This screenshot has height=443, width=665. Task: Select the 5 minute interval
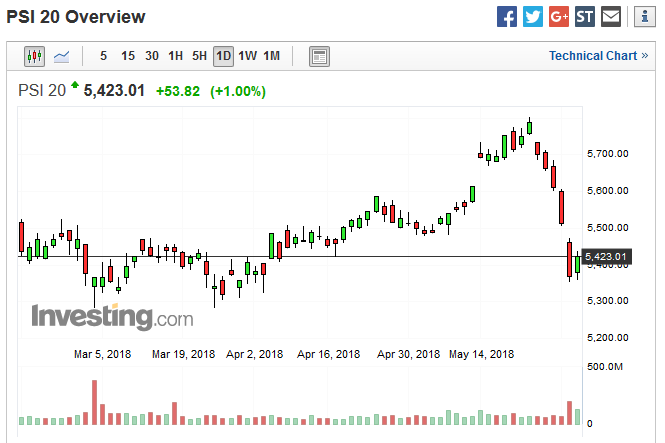(x=103, y=56)
